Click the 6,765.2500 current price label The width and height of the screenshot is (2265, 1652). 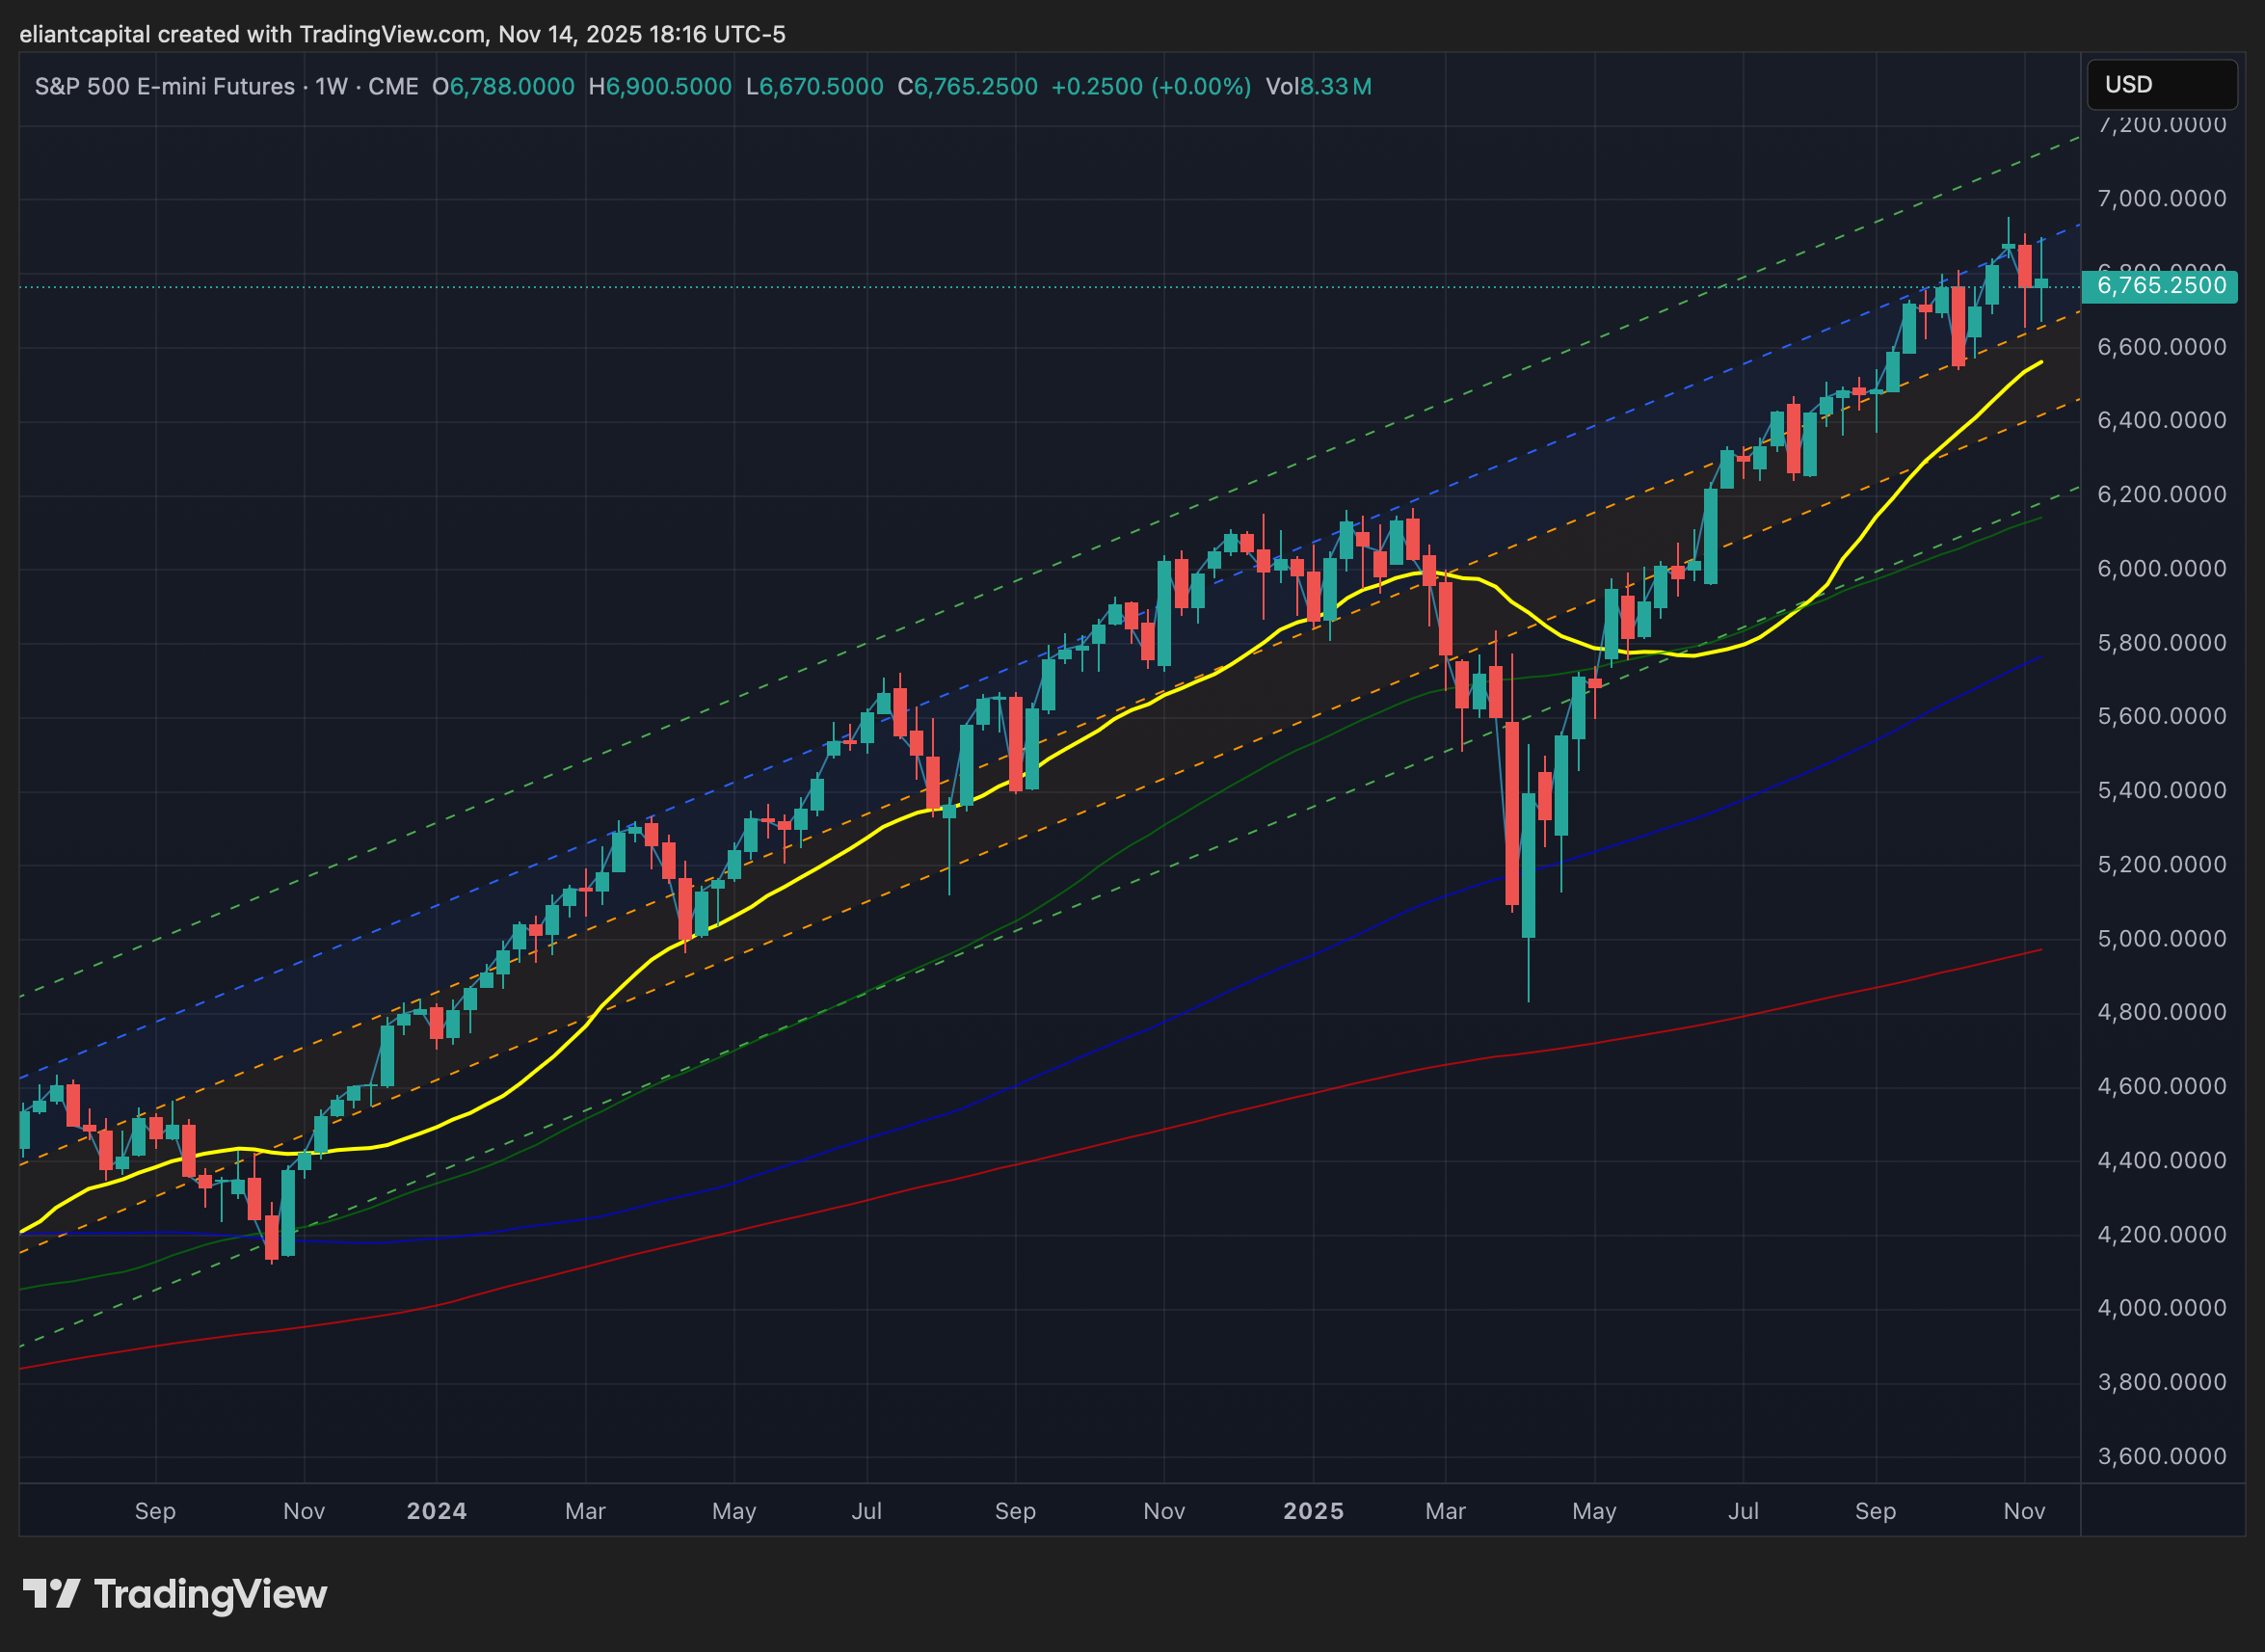[x=2160, y=286]
